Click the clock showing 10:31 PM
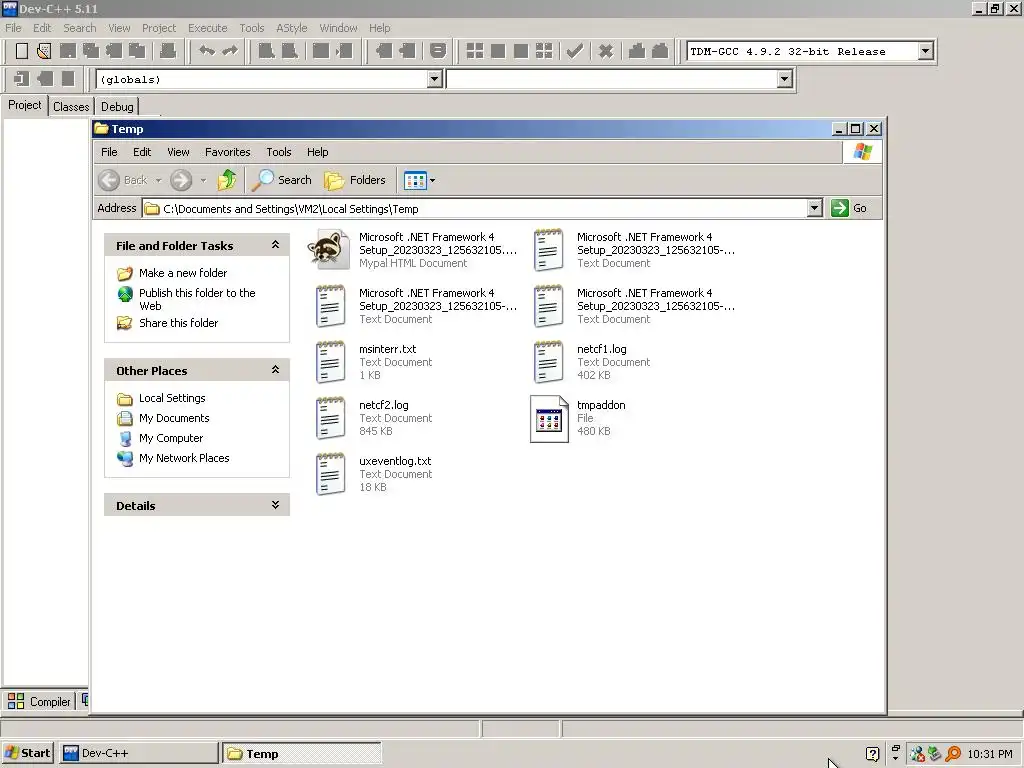 click(990, 754)
